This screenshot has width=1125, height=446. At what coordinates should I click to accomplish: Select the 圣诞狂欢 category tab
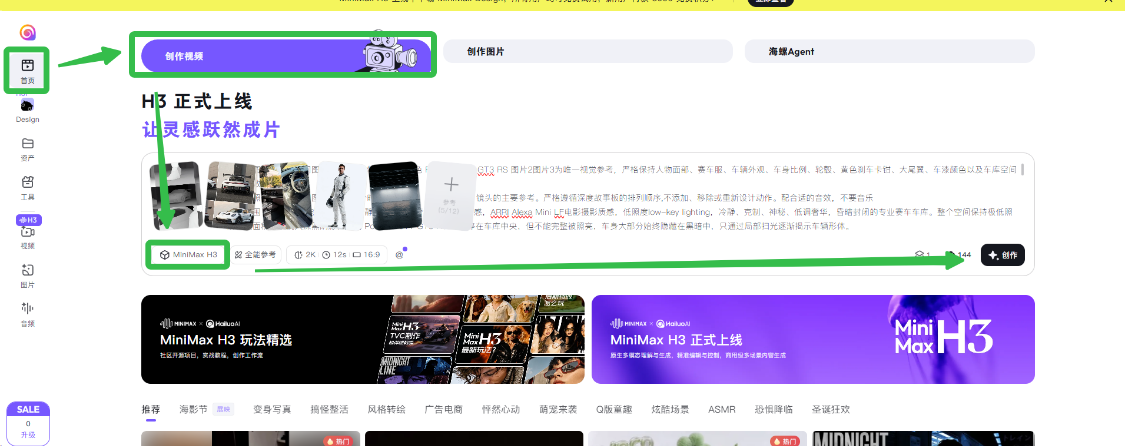[831, 409]
